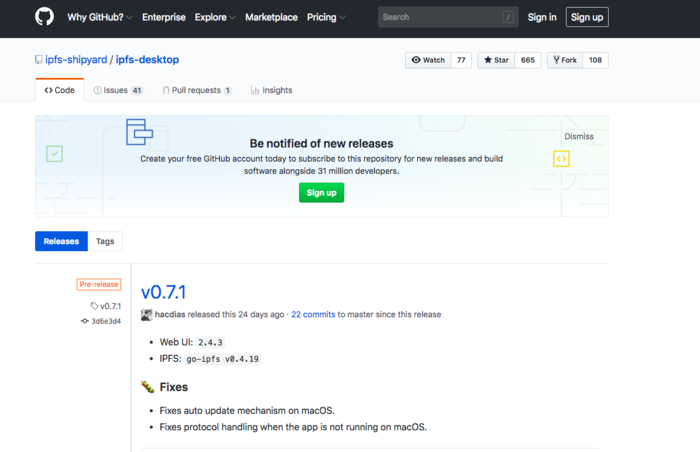View the 77 watchers count
Viewport: 700px width, 452px height.
tap(461, 60)
